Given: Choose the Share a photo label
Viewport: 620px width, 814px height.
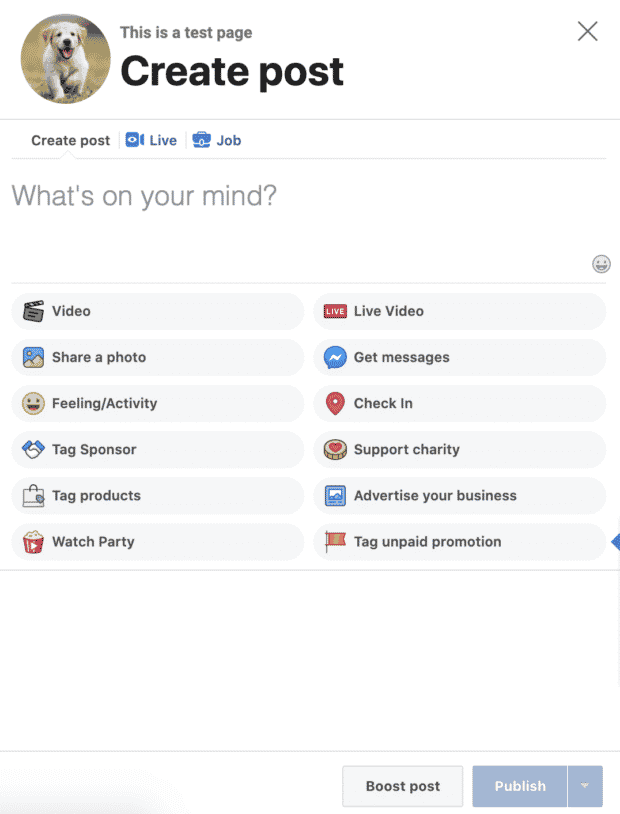Looking at the screenshot, I should [x=99, y=357].
